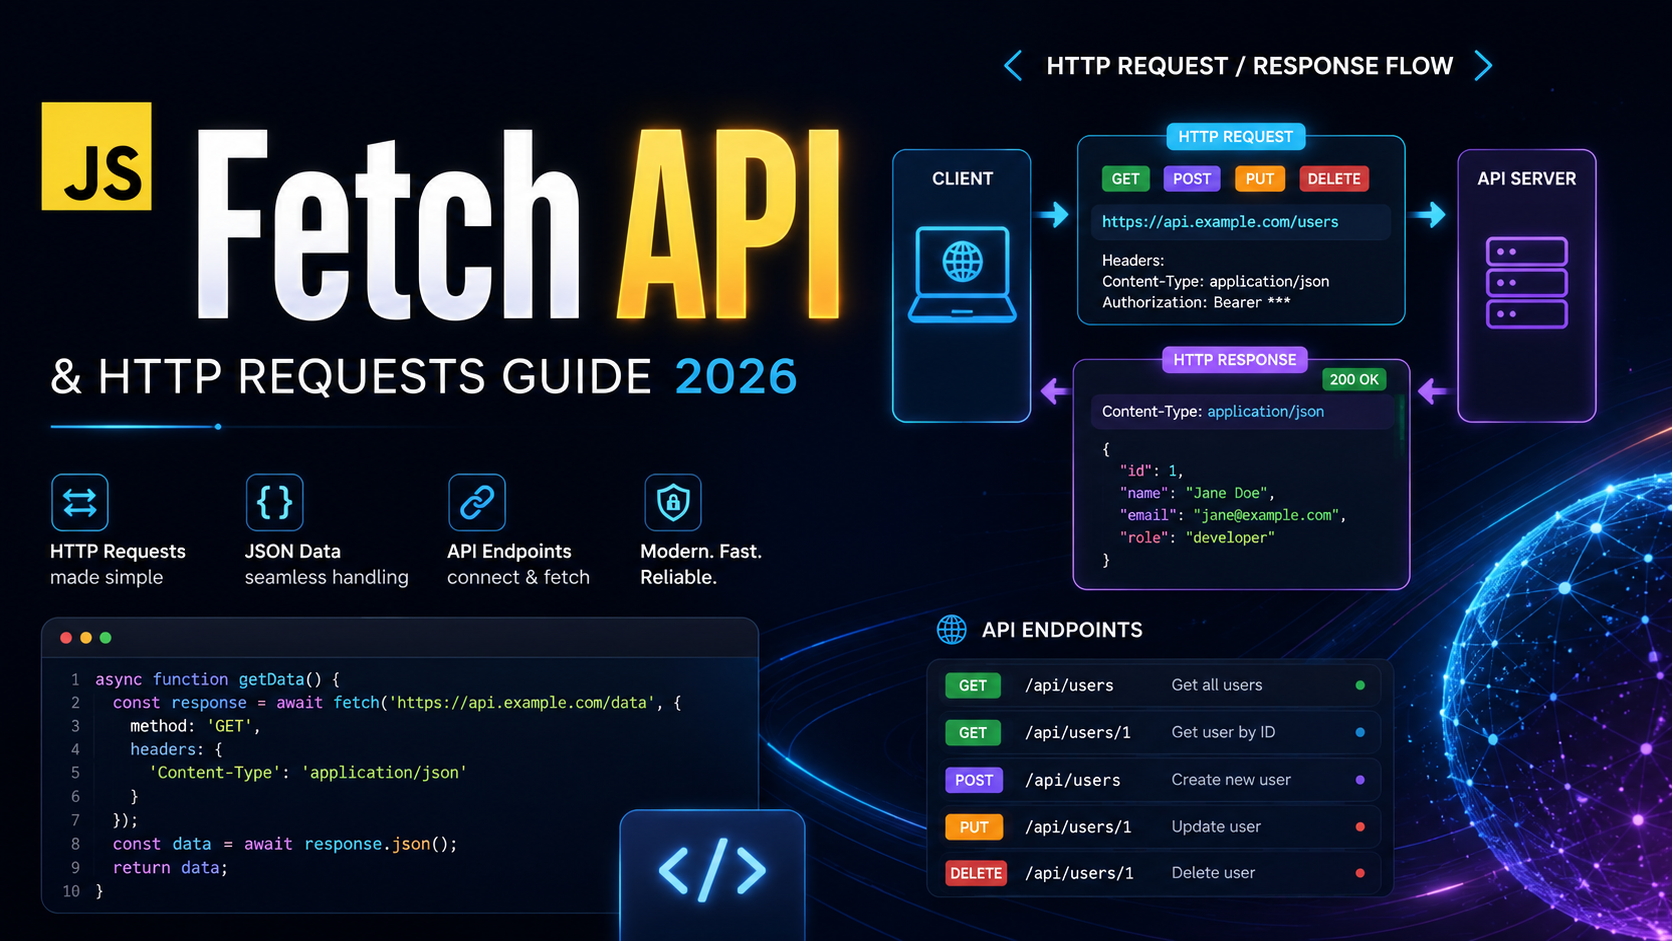This screenshot has height=941, width=1672.
Task: Click the 'JSON Data' feature label
Action: click(x=292, y=551)
